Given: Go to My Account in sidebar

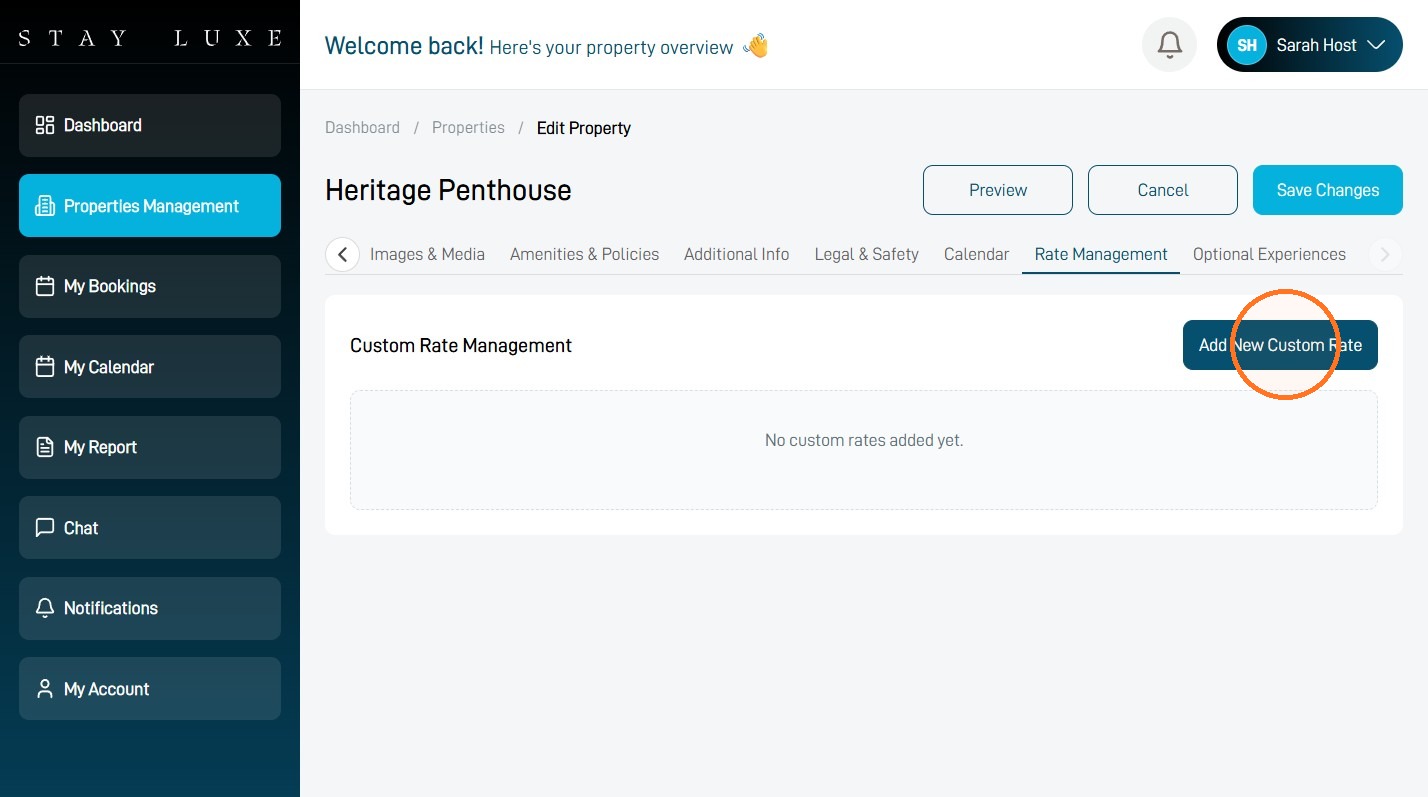Looking at the screenshot, I should click(x=150, y=689).
